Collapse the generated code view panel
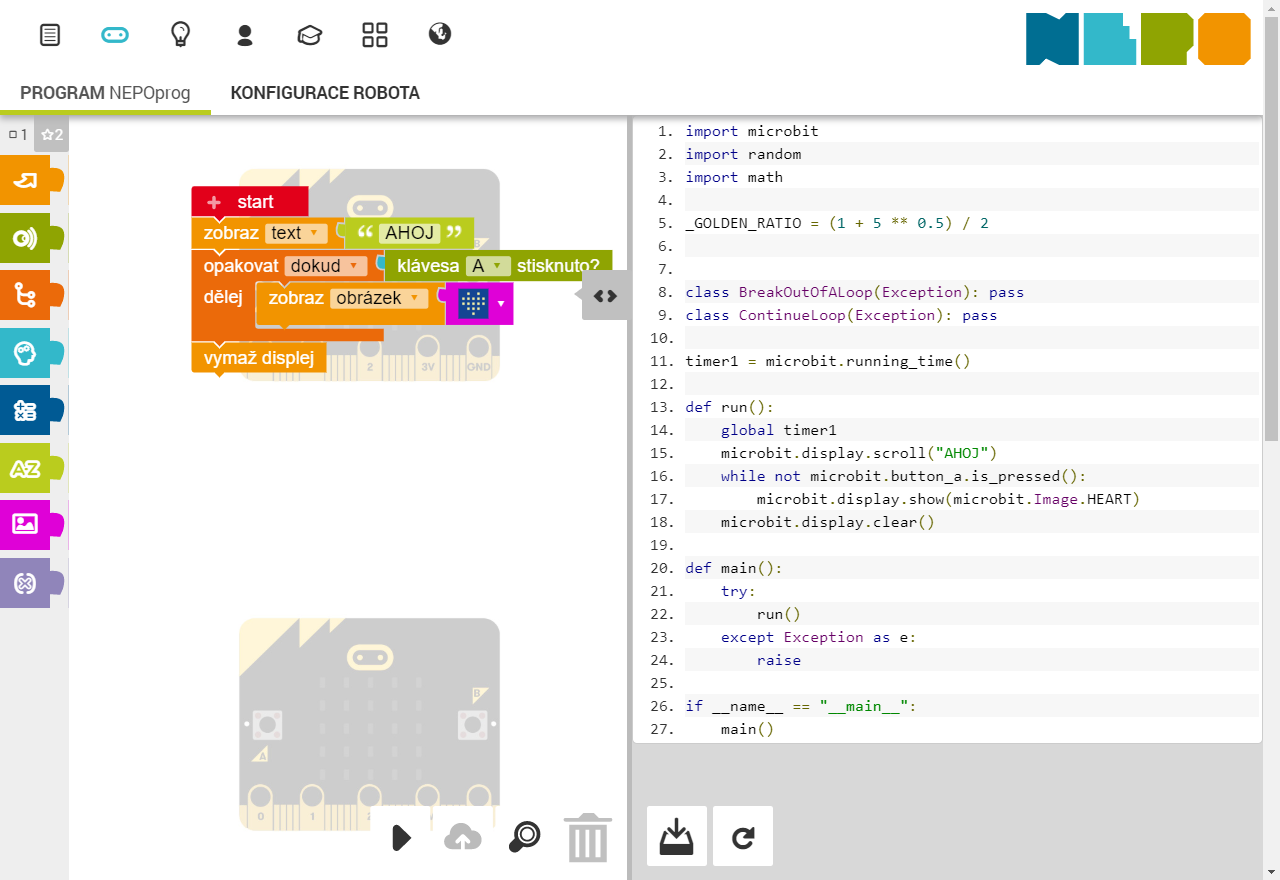The height and width of the screenshot is (880, 1280). click(x=604, y=294)
